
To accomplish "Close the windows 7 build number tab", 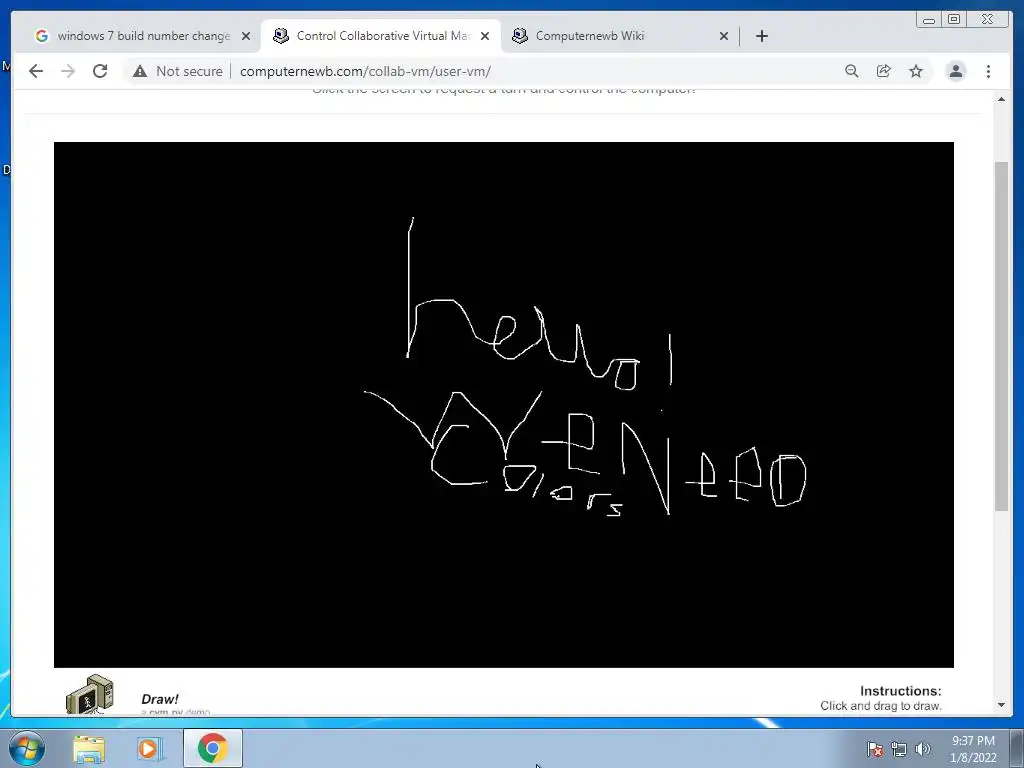I will click(246, 36).
